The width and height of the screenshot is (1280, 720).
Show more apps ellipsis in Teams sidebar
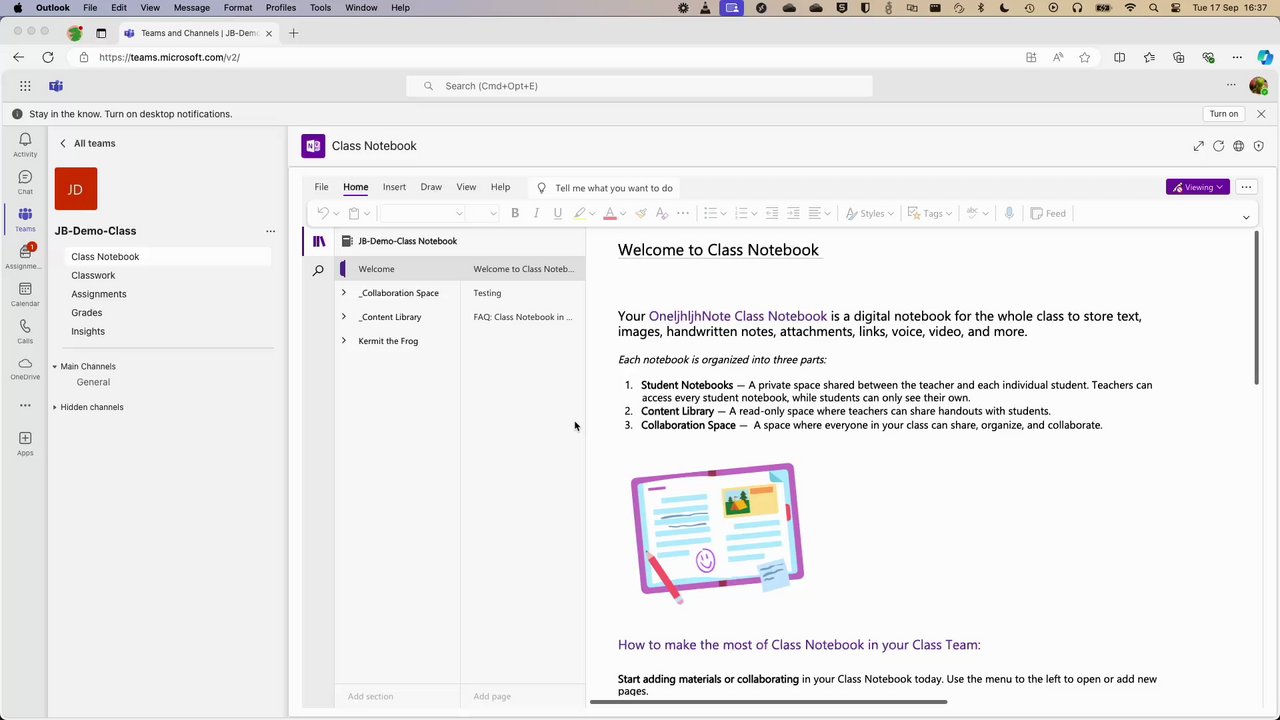click(x=25, y=405)
